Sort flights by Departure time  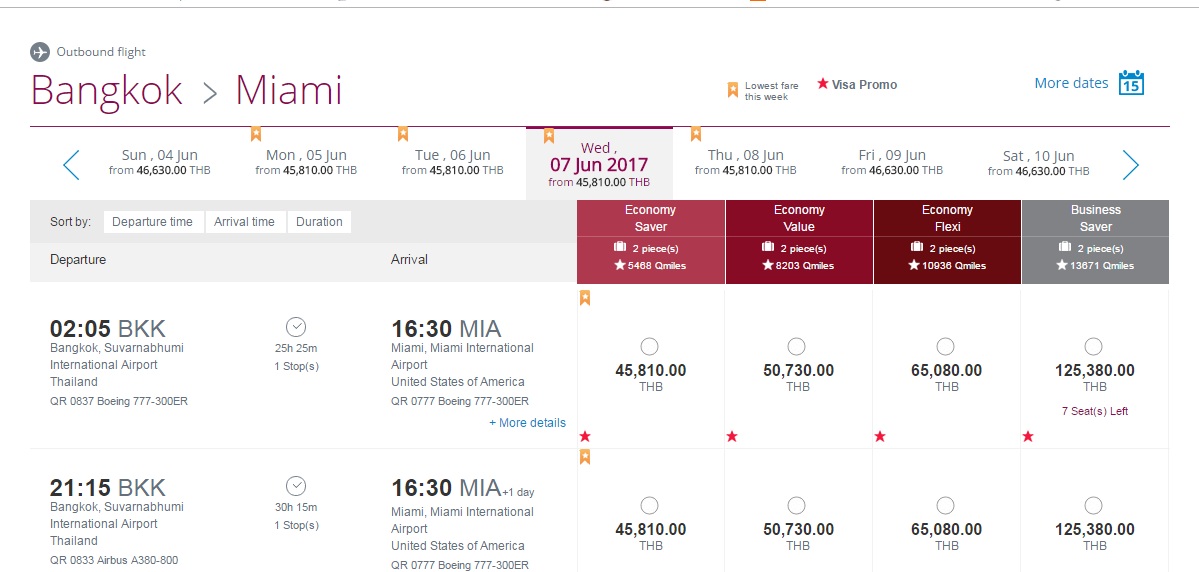152,222
